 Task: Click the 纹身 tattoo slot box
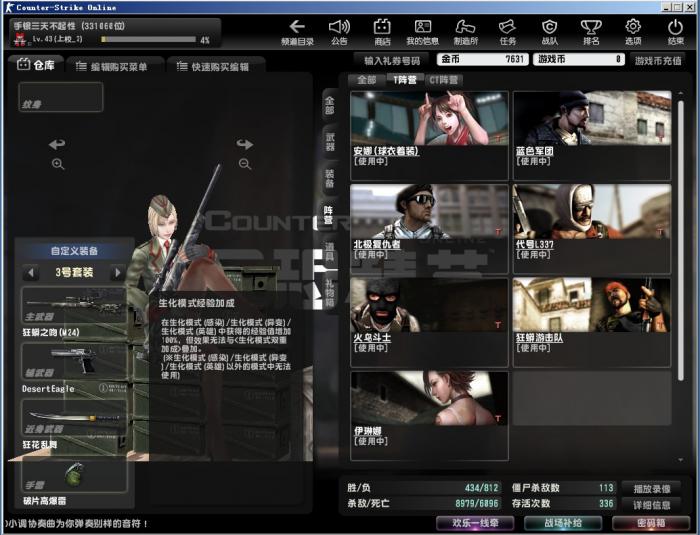click(x=61, y=97)
